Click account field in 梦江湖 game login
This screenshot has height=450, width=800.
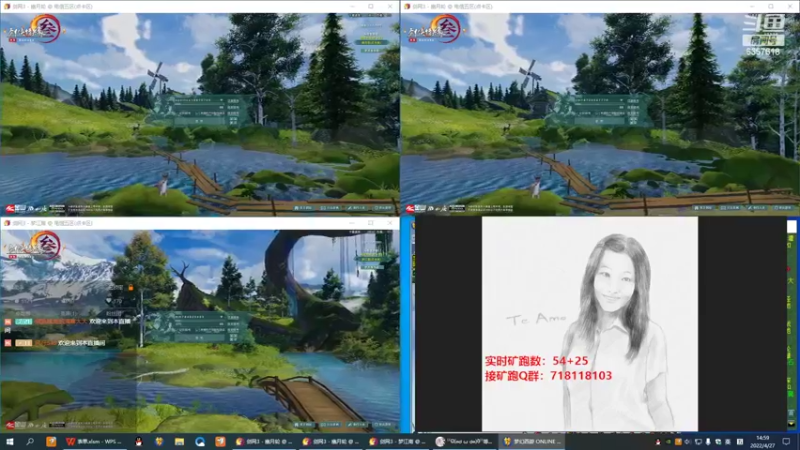coord(199,316)
